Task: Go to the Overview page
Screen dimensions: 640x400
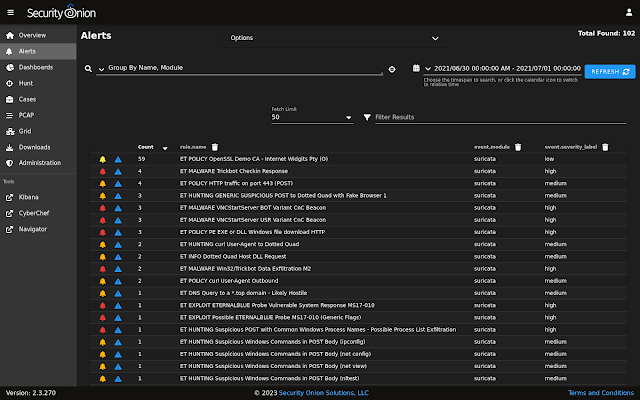Action: pyautogui.click(x=38, y=36)
